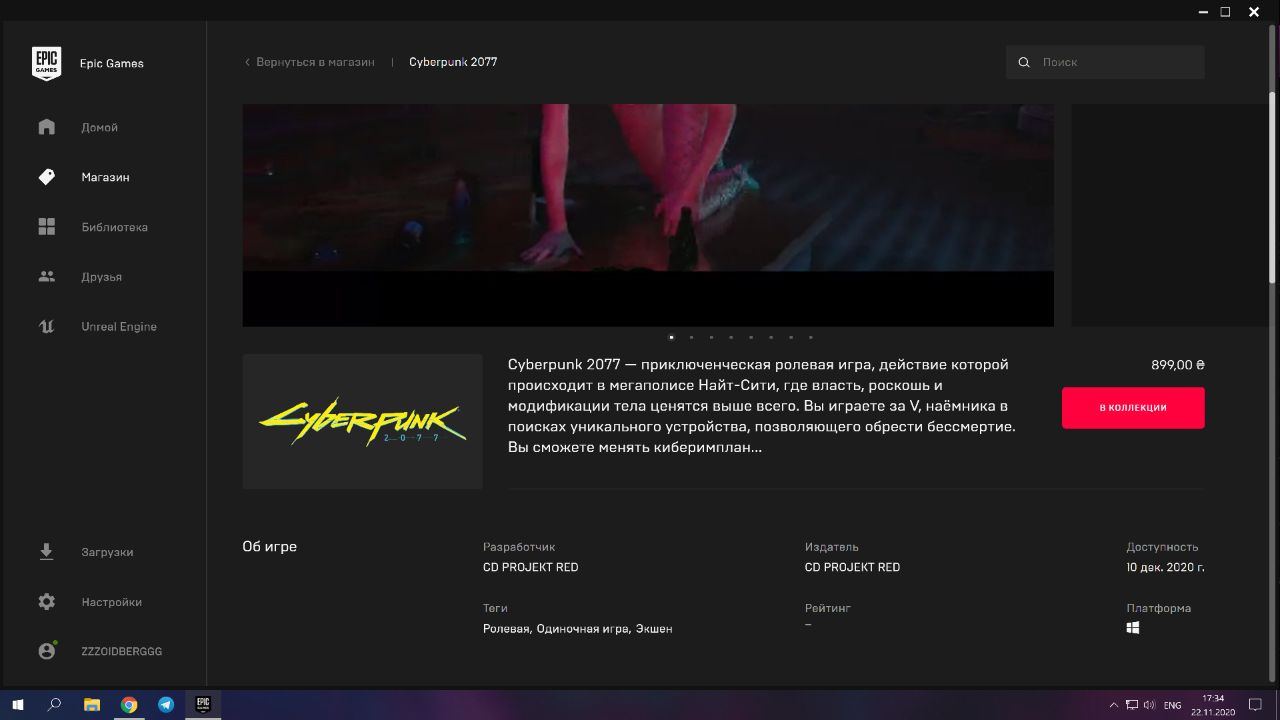Click the ZZZOIDBERGGG account name
1280x720 pixels.
[122, 651]
